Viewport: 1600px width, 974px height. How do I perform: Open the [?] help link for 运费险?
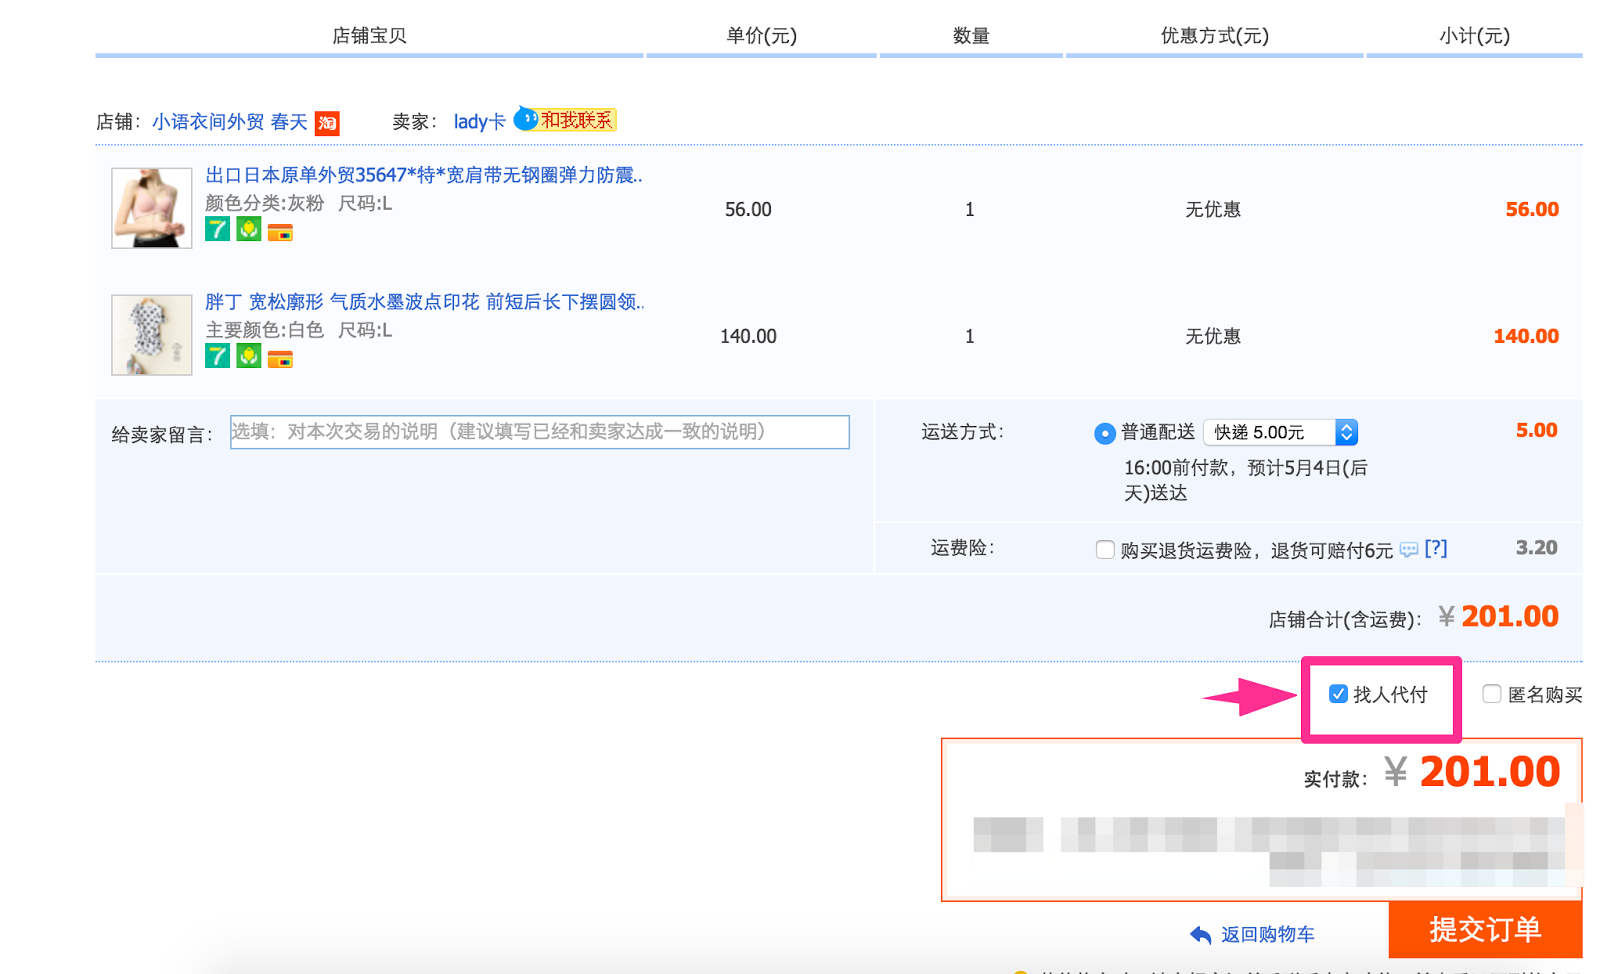(1435, 548)
